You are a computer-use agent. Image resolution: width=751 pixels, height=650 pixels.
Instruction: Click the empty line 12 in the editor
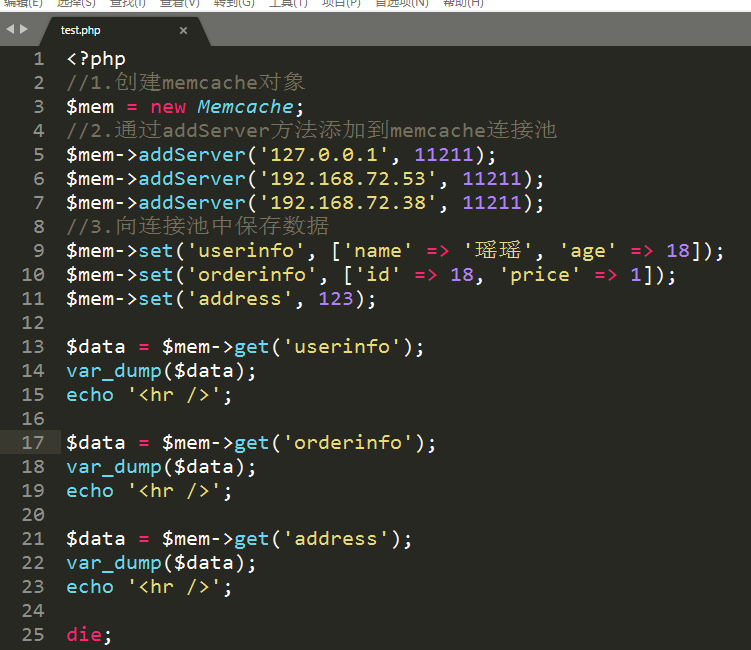(300, 323)
